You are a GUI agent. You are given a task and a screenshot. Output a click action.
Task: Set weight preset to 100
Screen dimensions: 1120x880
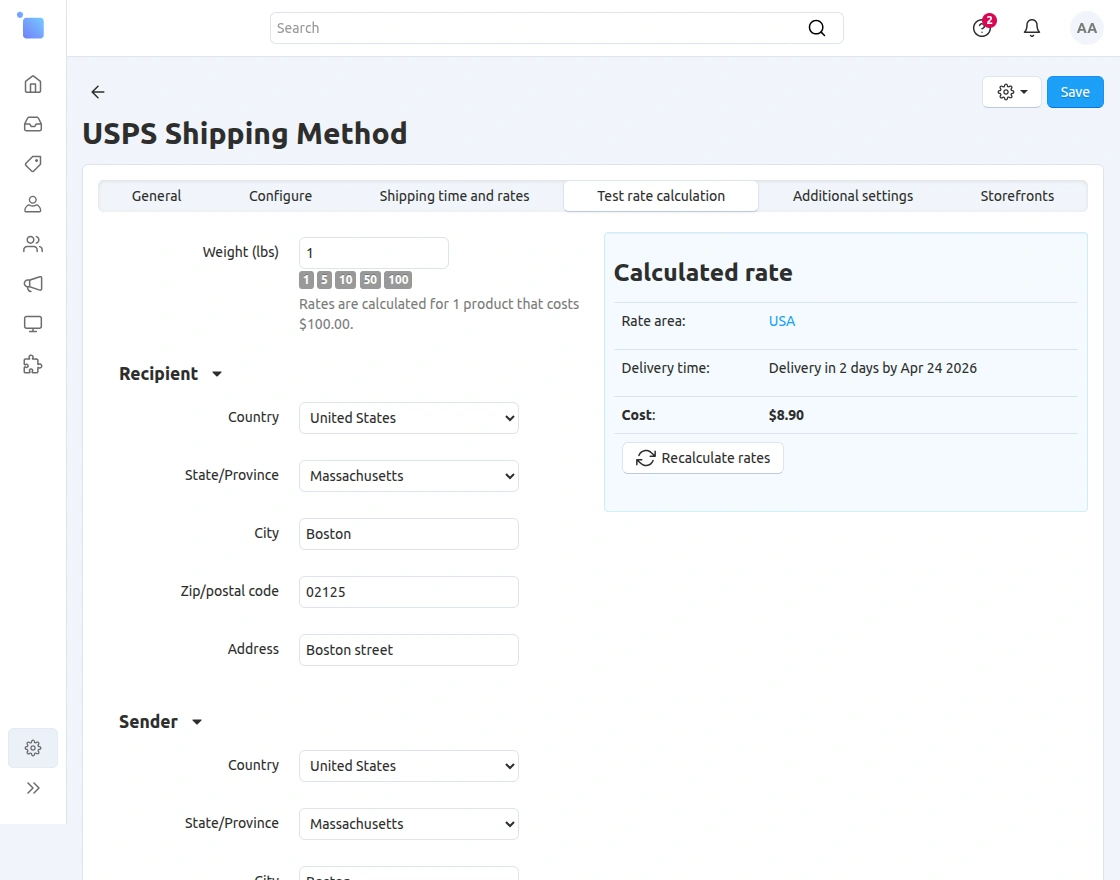coord(398,280)
